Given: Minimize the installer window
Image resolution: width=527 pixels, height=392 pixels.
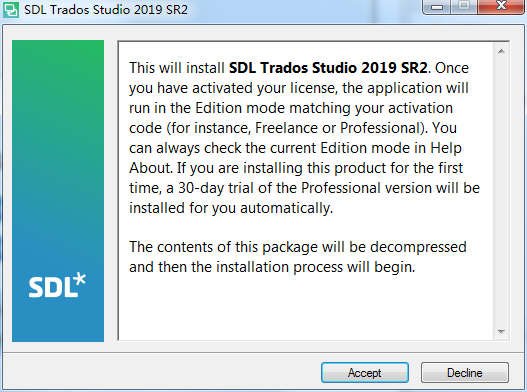Looking at the screenshot, I should click(x=436, y=7).
